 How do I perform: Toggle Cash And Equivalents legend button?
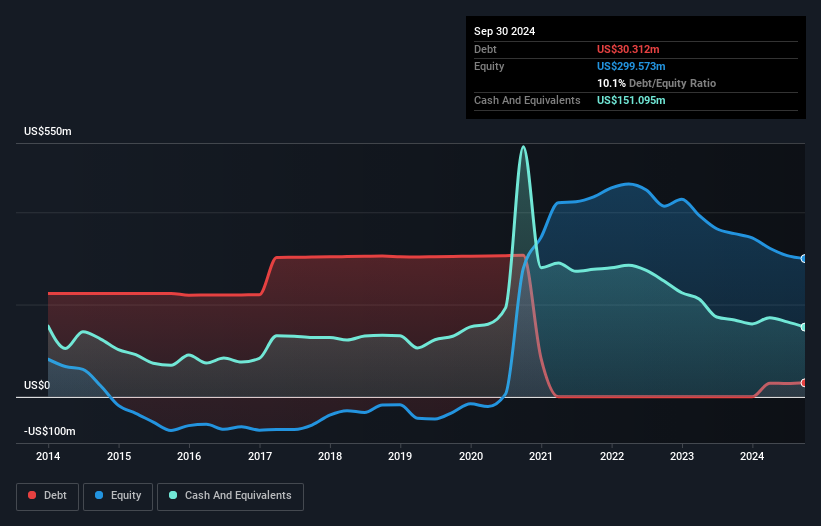230,496
